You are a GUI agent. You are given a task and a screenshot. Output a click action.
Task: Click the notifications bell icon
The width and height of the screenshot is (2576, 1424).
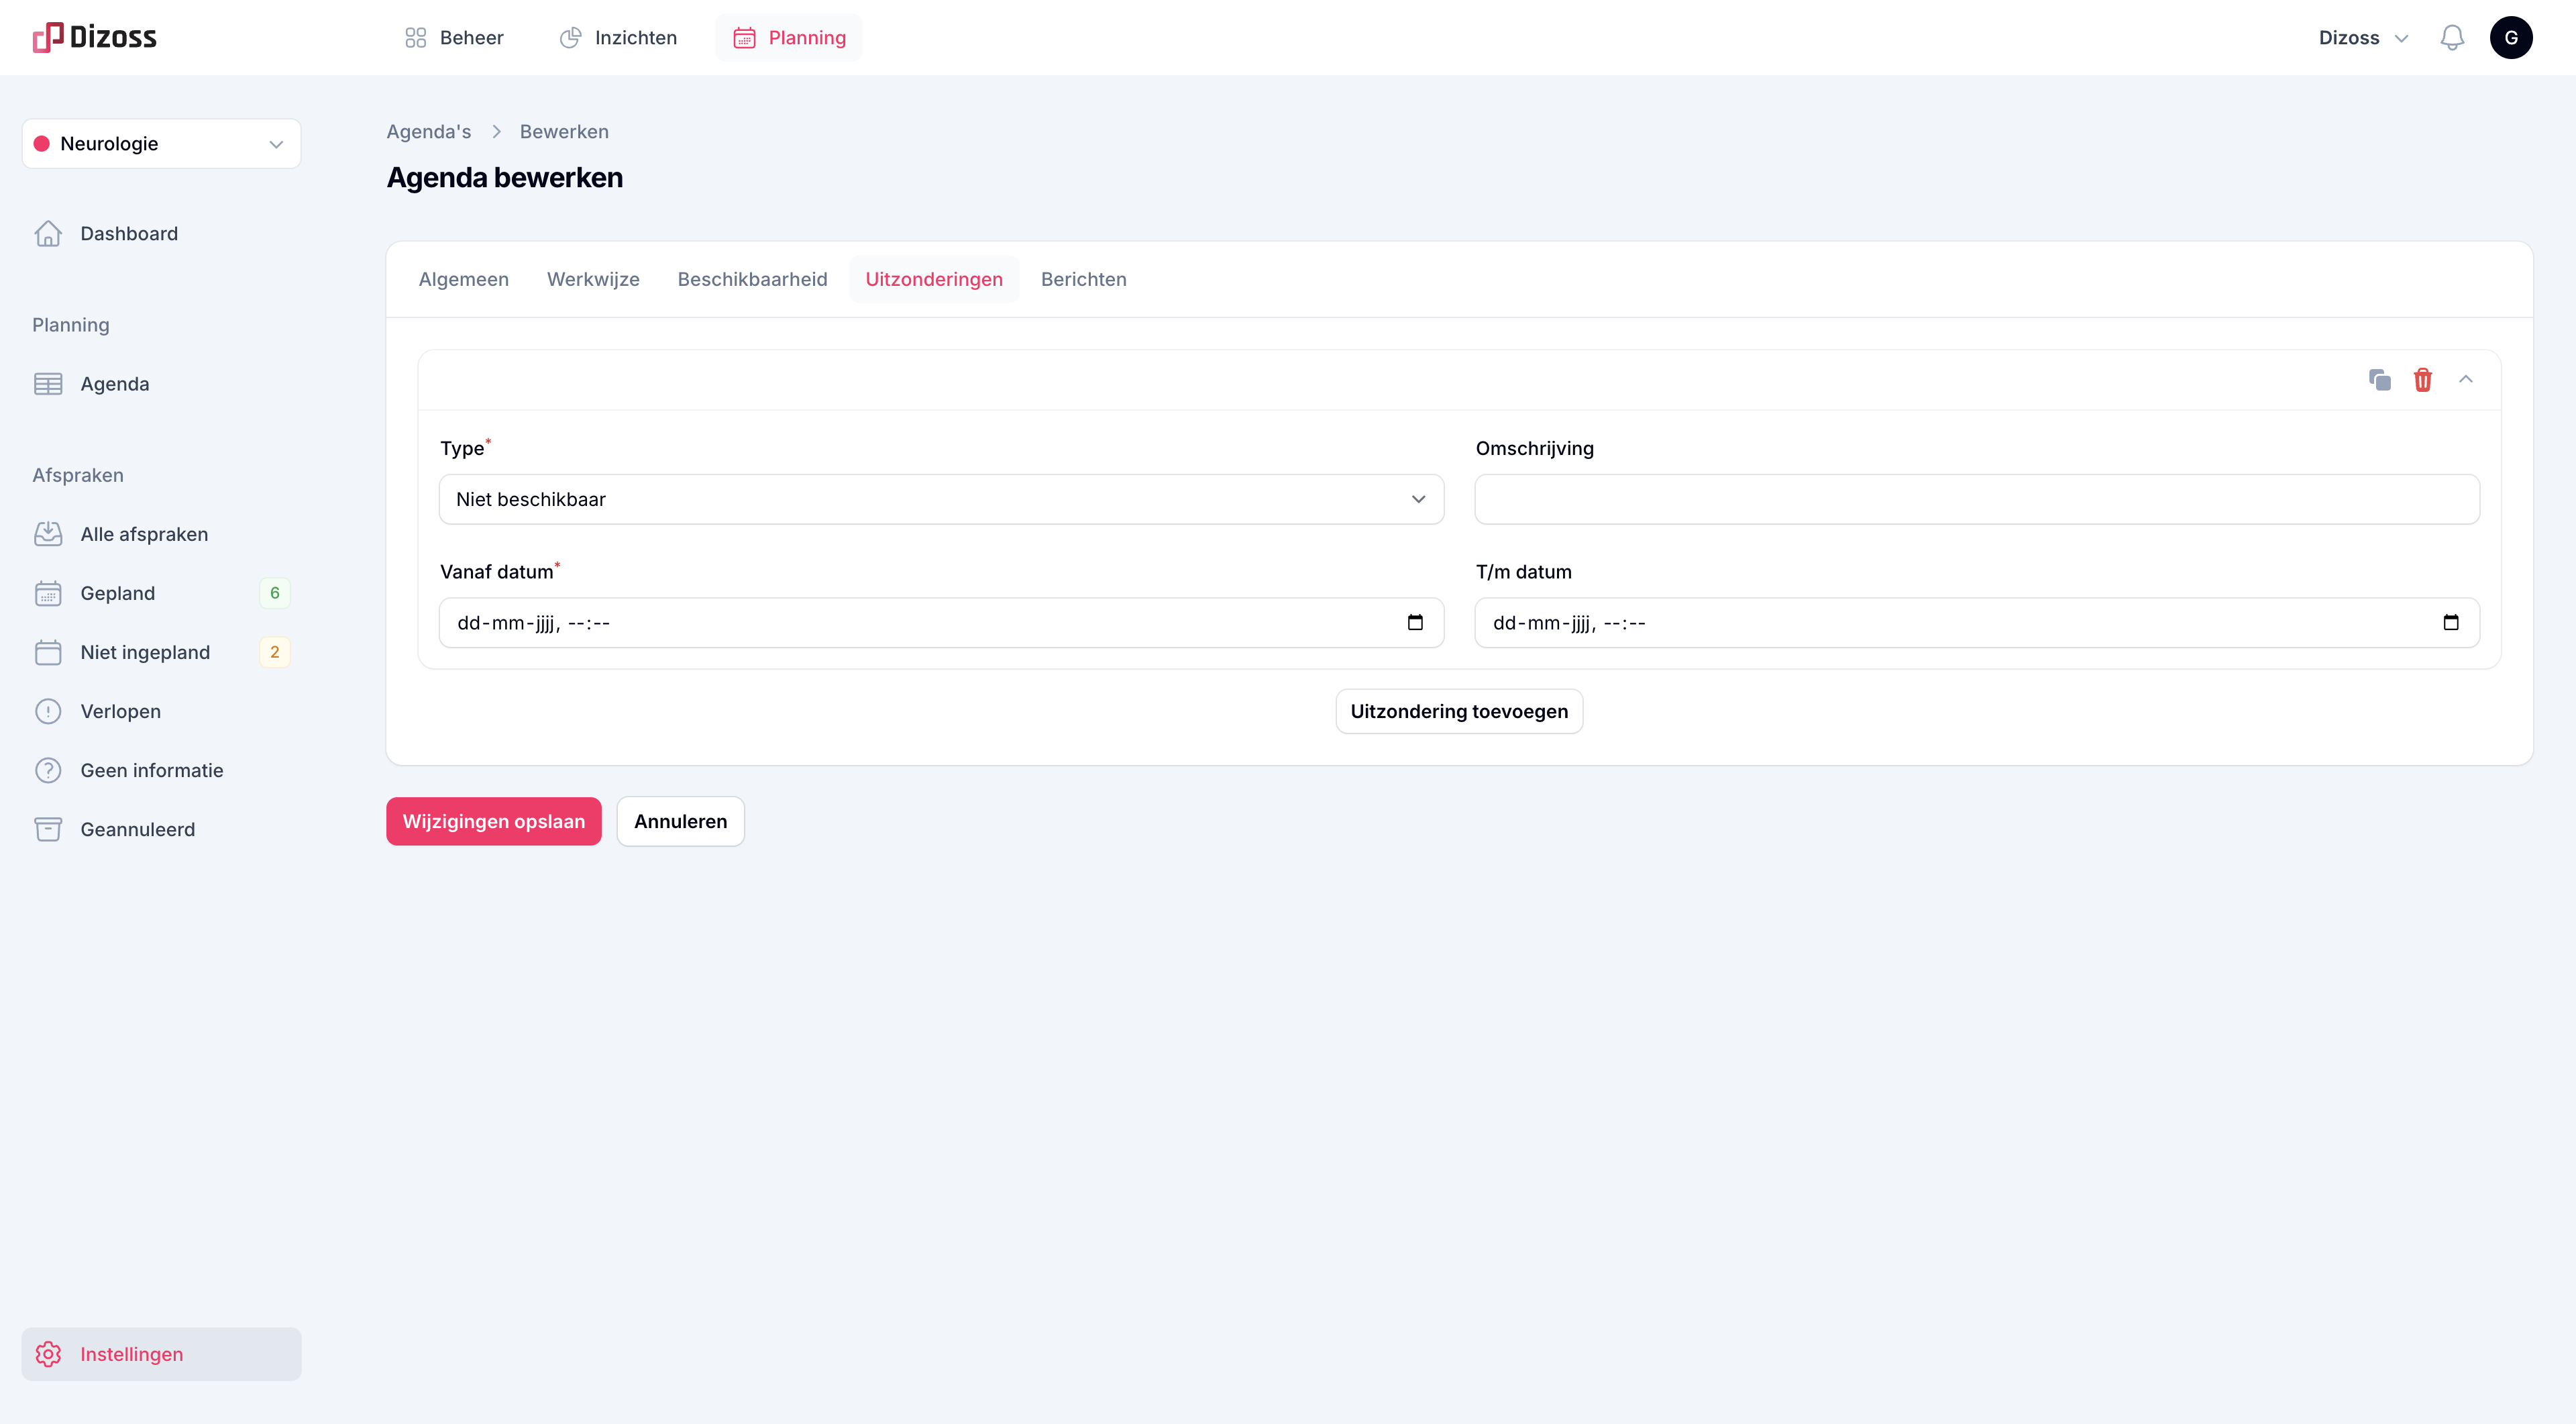[2451, 38]
